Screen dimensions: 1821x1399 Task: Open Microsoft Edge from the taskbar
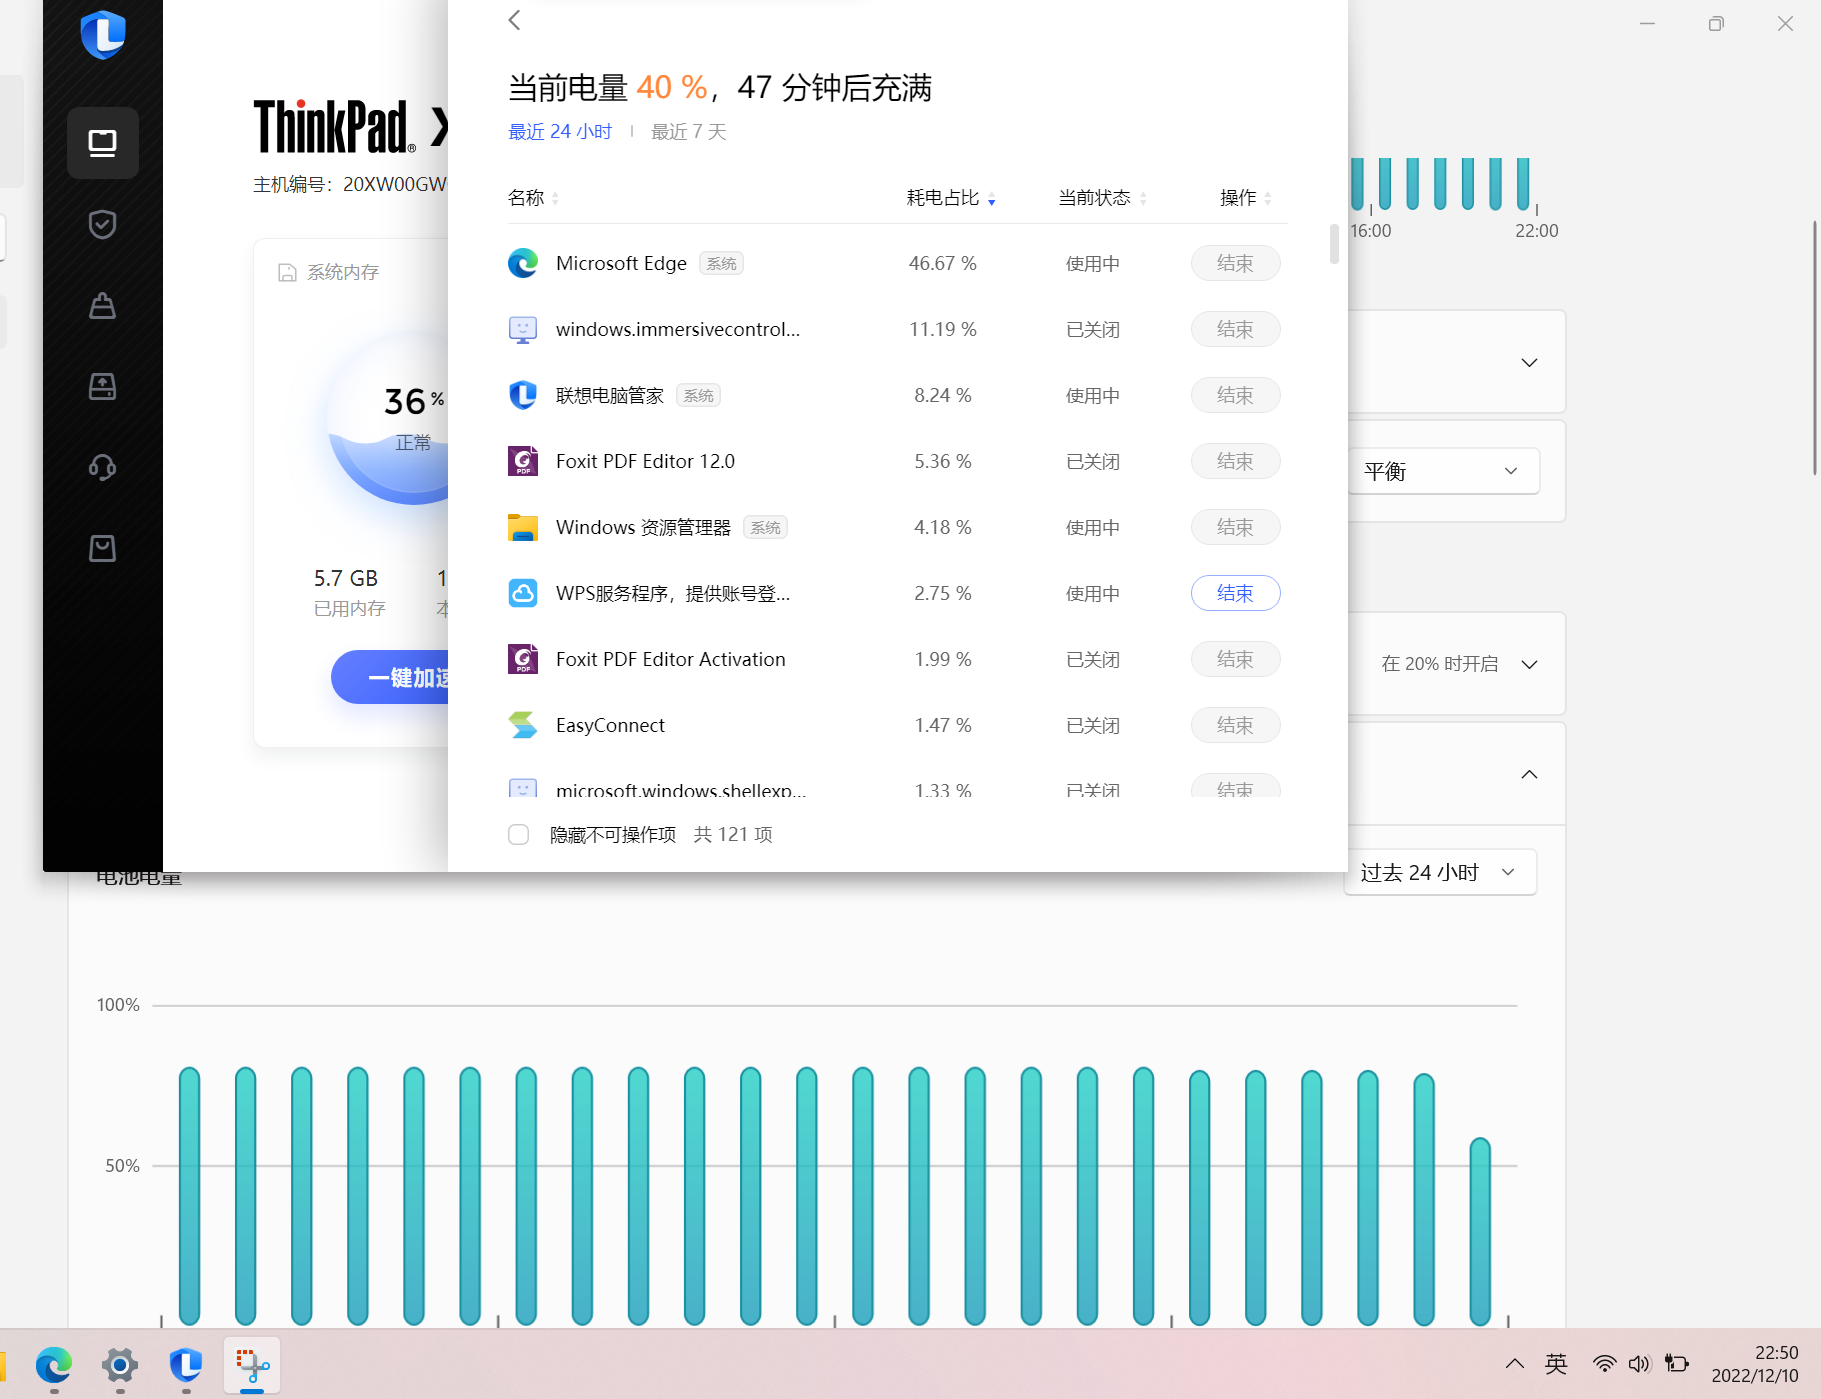(54, 1365)
